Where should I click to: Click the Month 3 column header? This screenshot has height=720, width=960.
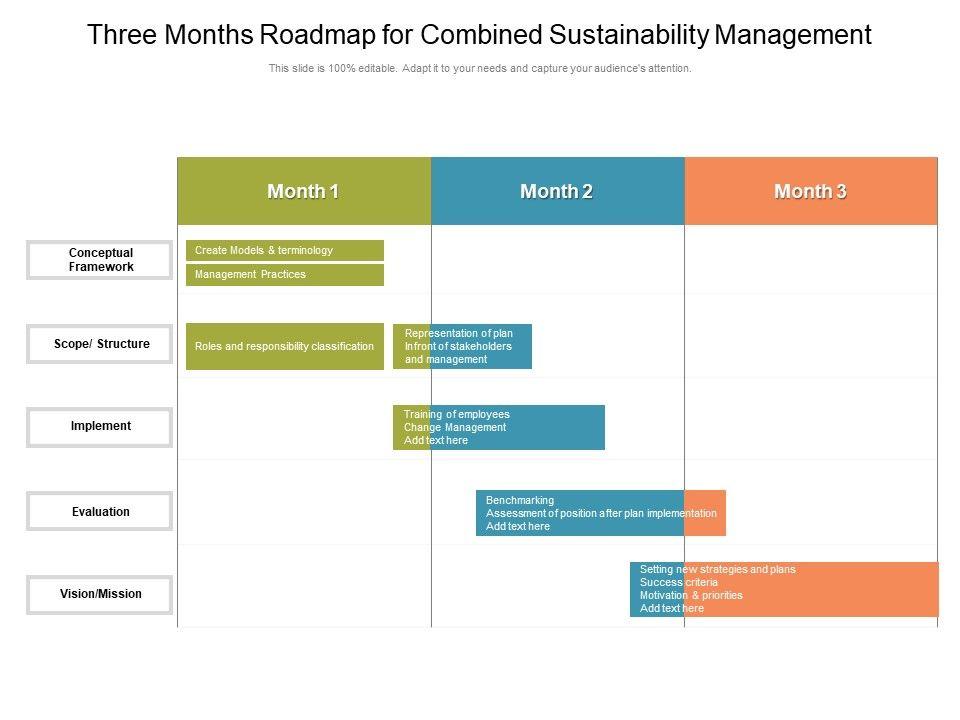(x=811, y=191)
